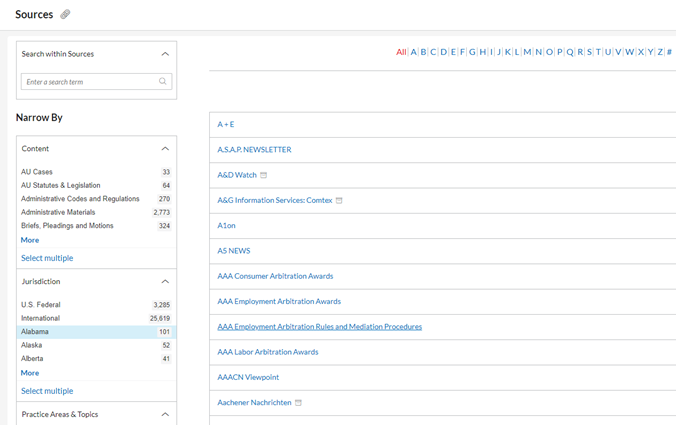Show More content types under Content

coord(30,240)
